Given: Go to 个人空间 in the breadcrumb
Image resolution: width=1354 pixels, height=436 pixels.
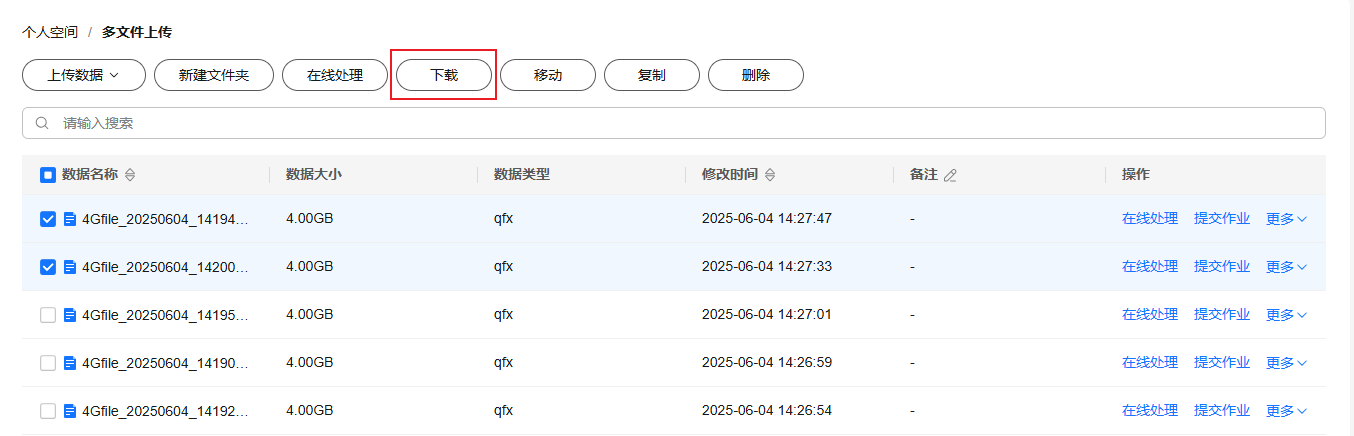Looking at the screenshot, I should [x=50, y=32].
